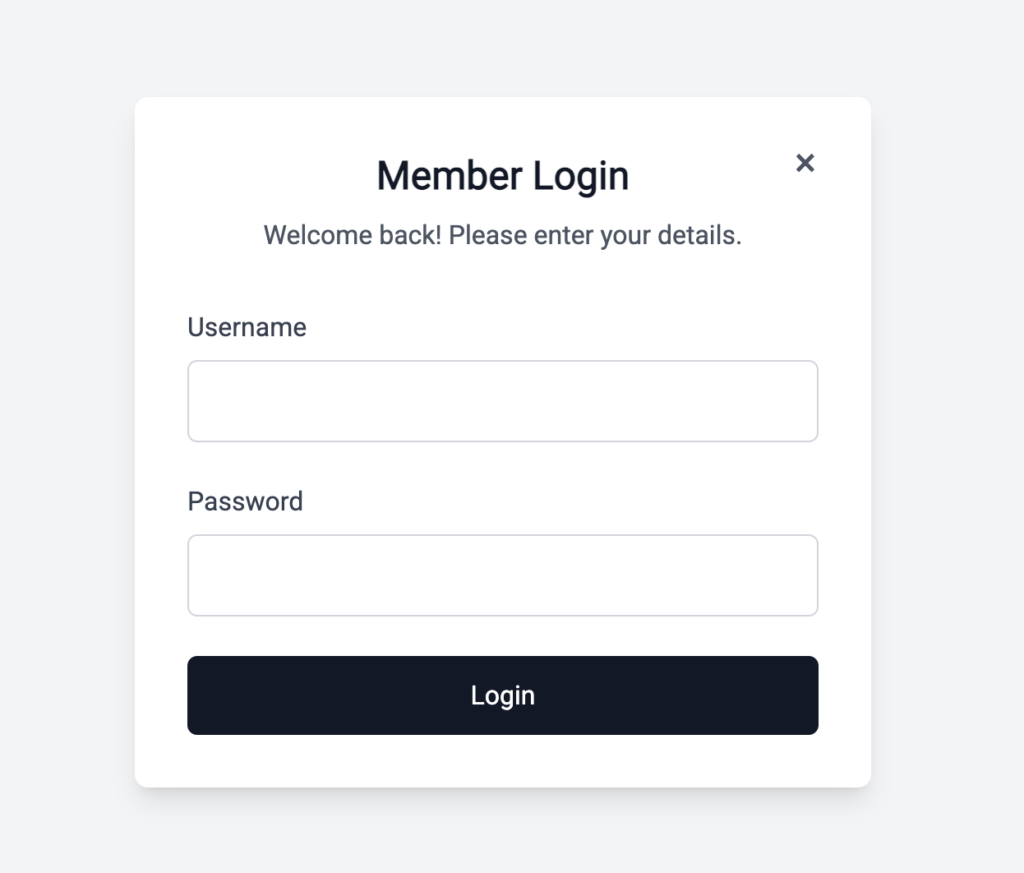This screenshot has width=1024, height=873.
Task: Focus the Username input field
Action: coord(502,401)
